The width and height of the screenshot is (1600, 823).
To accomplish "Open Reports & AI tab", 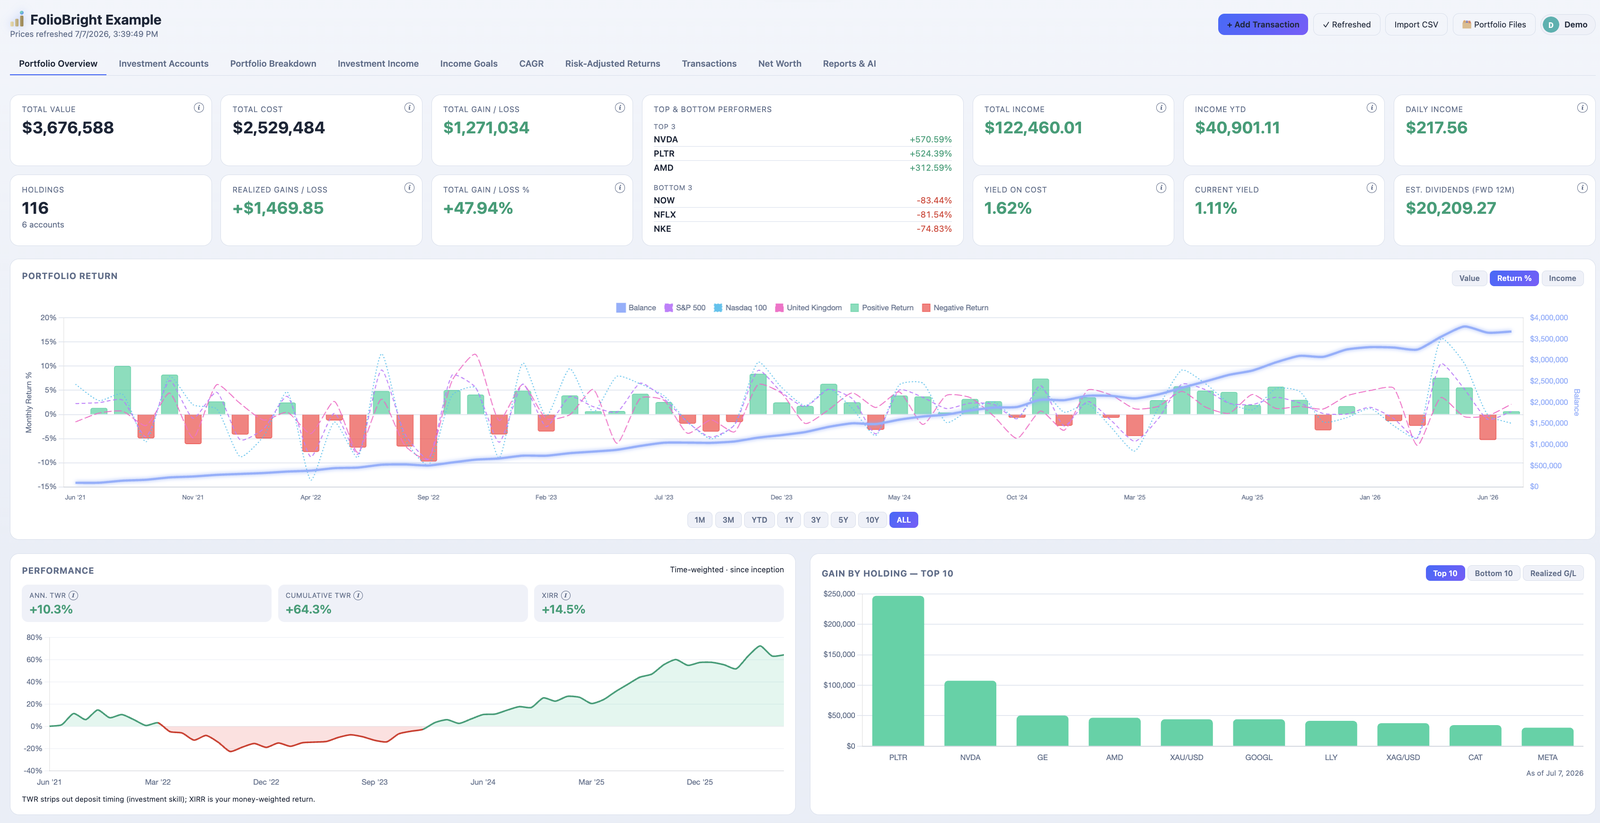I will (849, 64).
